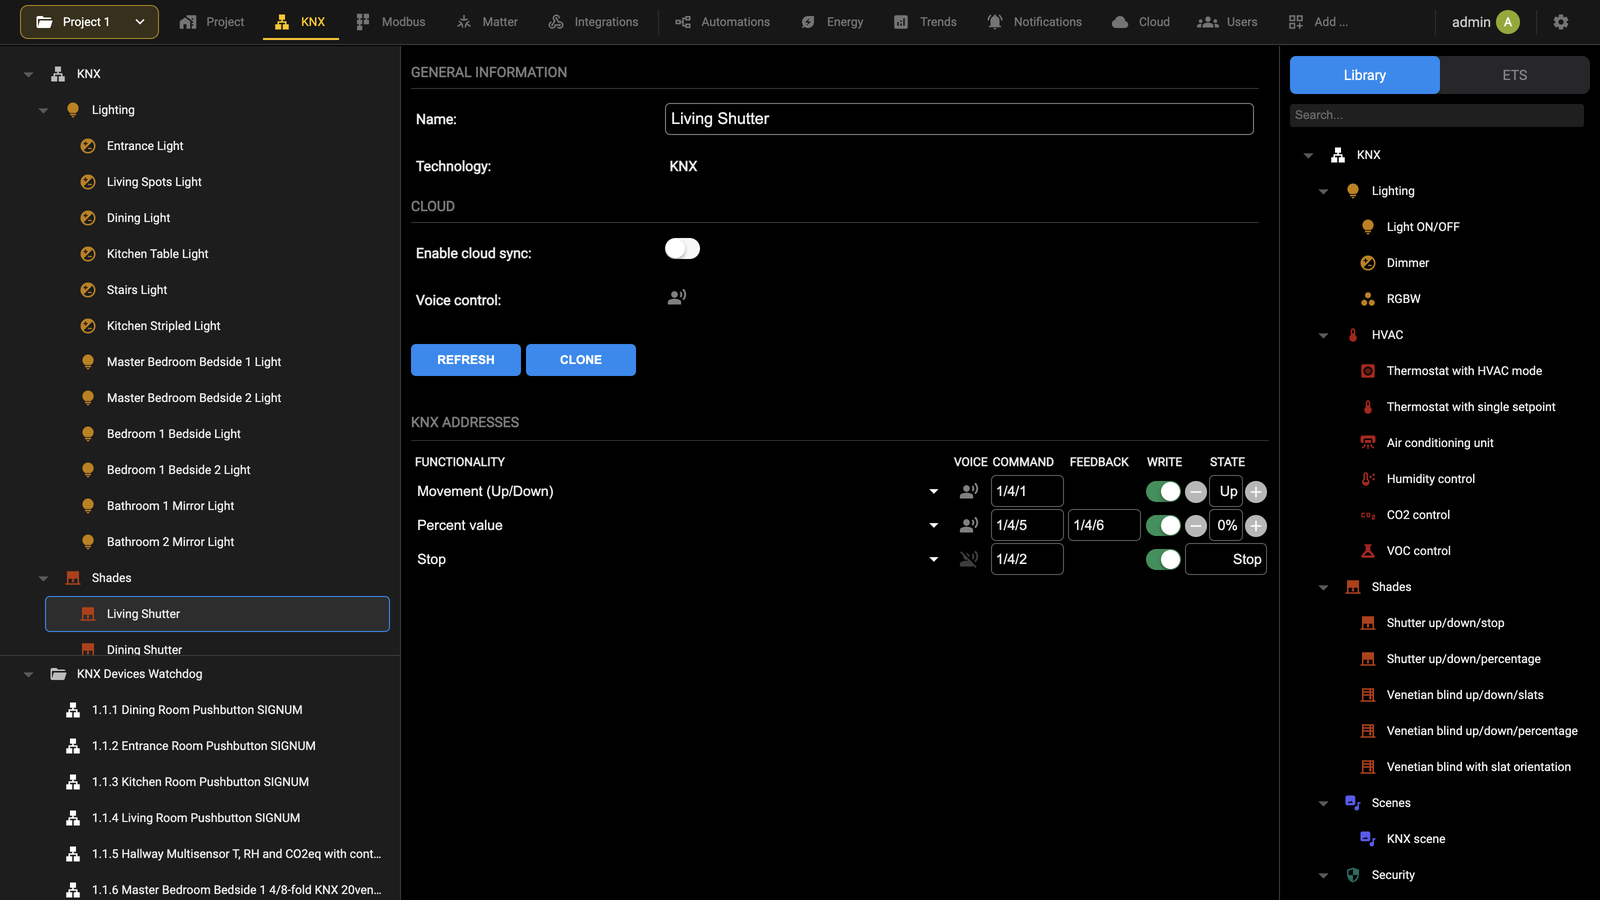The height and width of the screenshot is (900, 1600).
Task: Collapse HVAC group in Library
Action: pyautogui.click(x=1323, y=335)
